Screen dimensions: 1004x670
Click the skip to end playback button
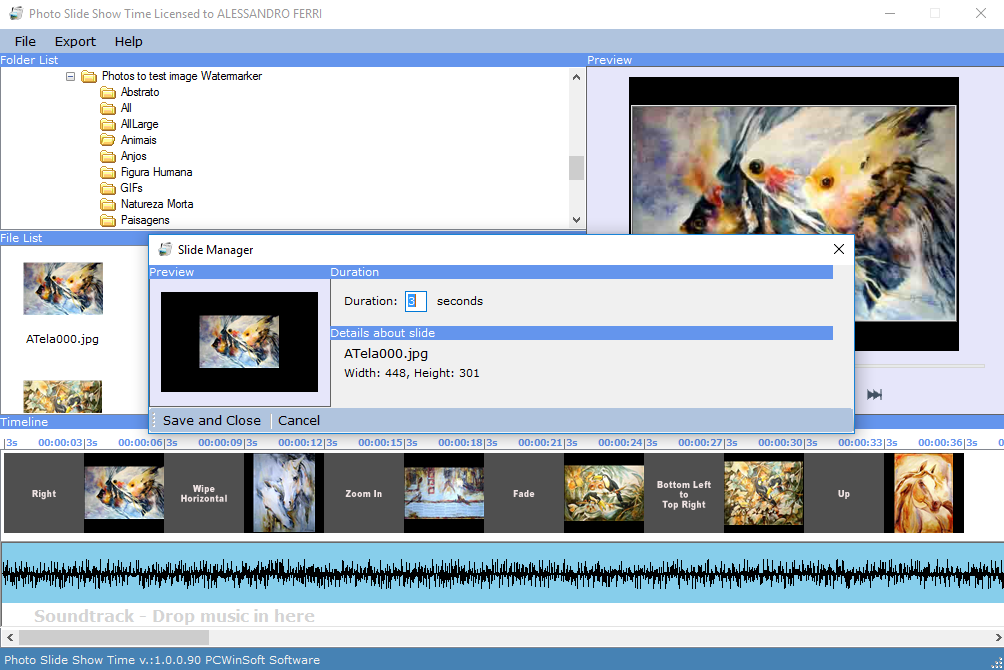875,395
